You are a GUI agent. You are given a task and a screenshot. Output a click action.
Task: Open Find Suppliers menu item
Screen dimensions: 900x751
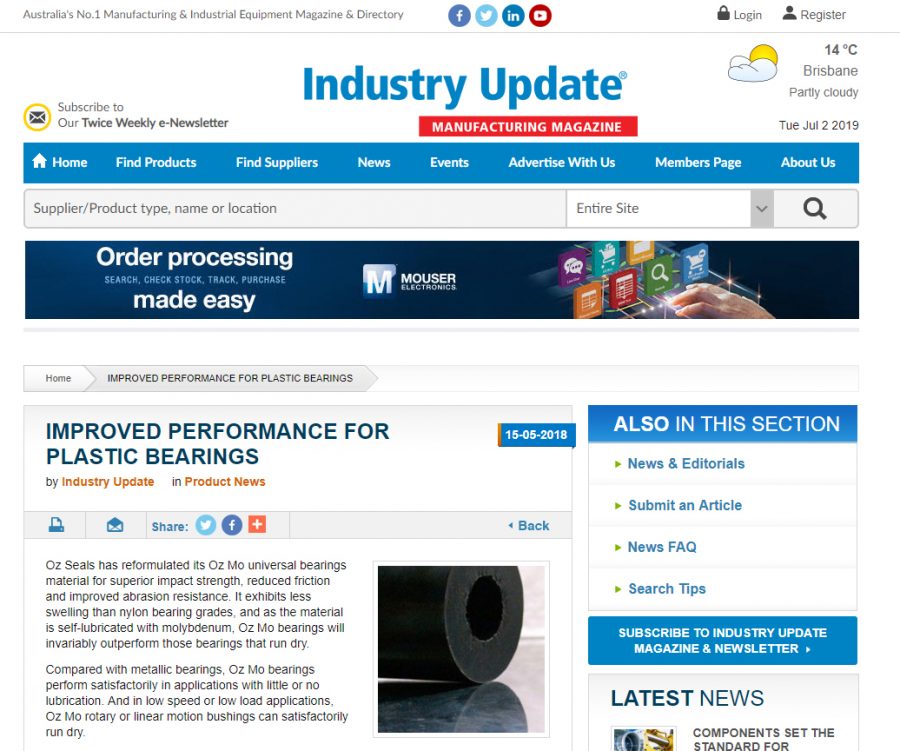click(x=277, y=162)
